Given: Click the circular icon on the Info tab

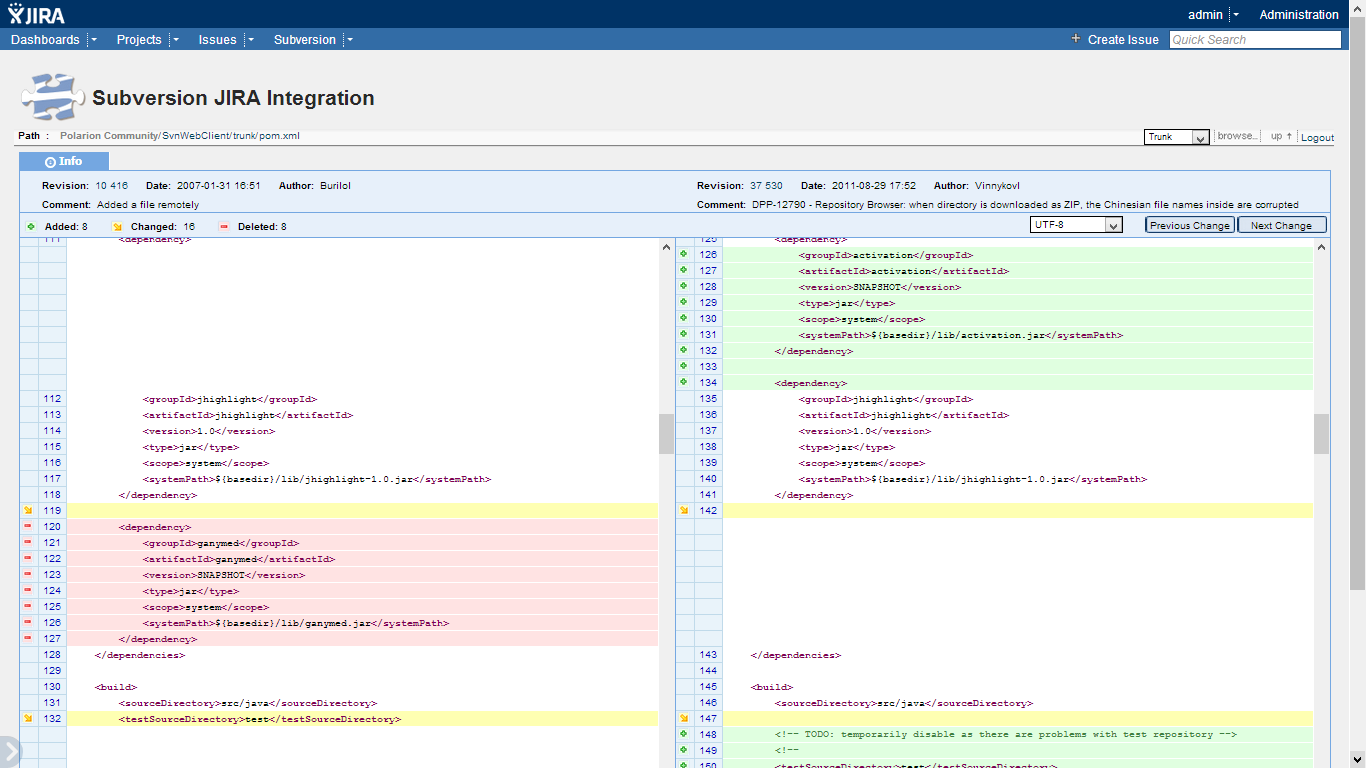Looking at the screenshot, I should (51, 160).
